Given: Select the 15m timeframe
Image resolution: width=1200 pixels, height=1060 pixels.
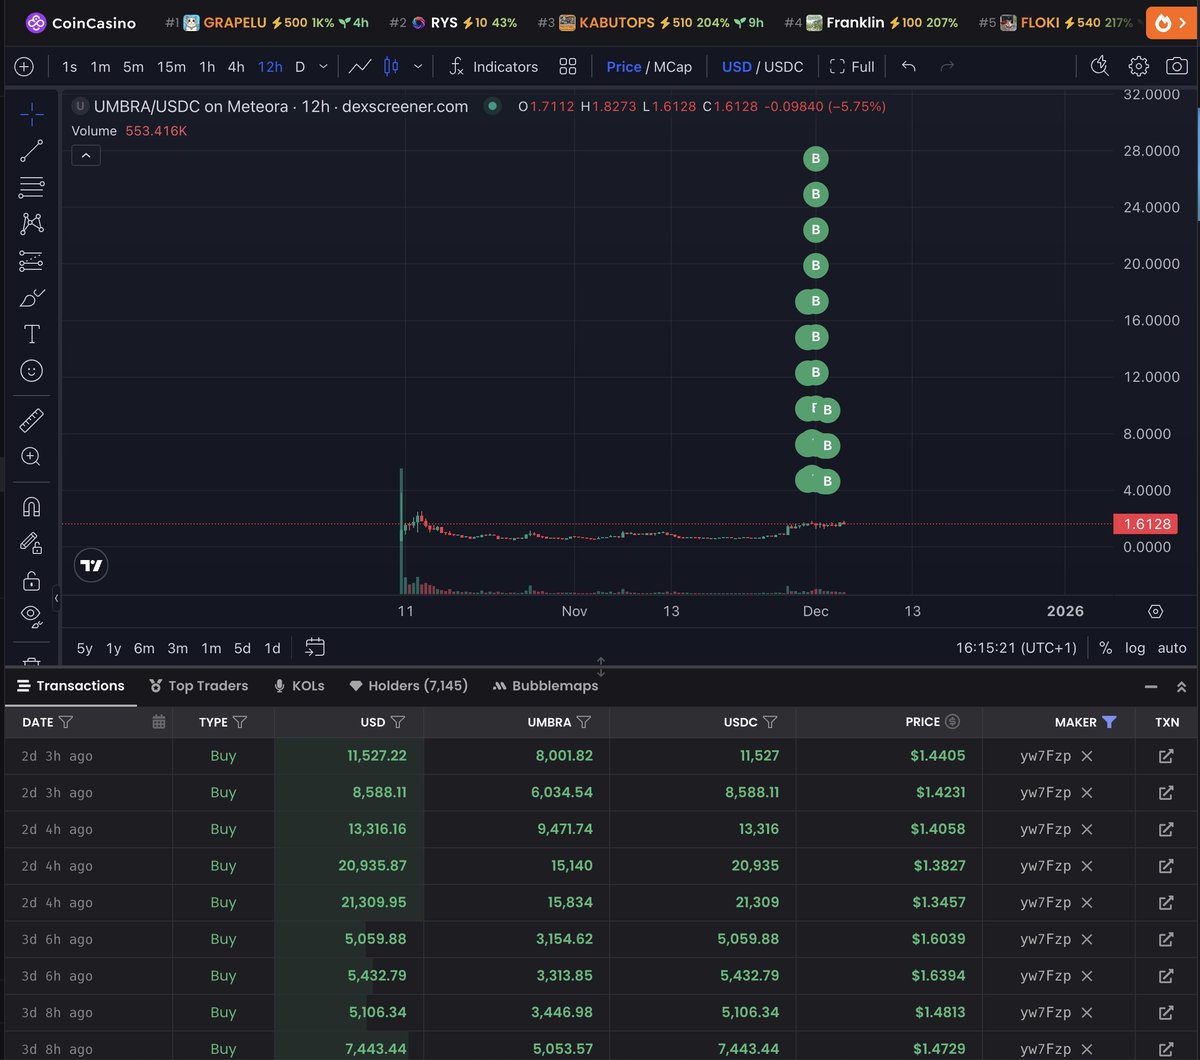Looking at the screenshot, I should [171, 67].
